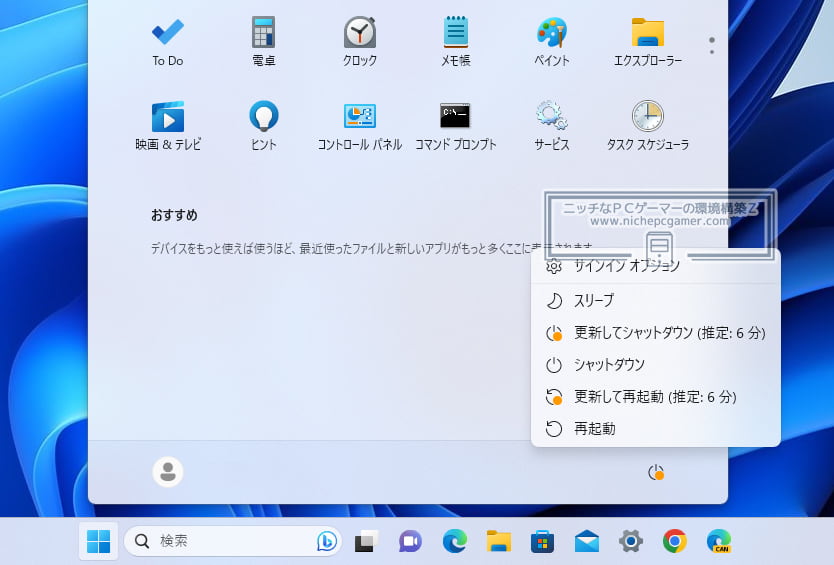The height and width of the screenshot is (565, 834).
Task: Launch the ペイント paint app
Action: point(551,40)
